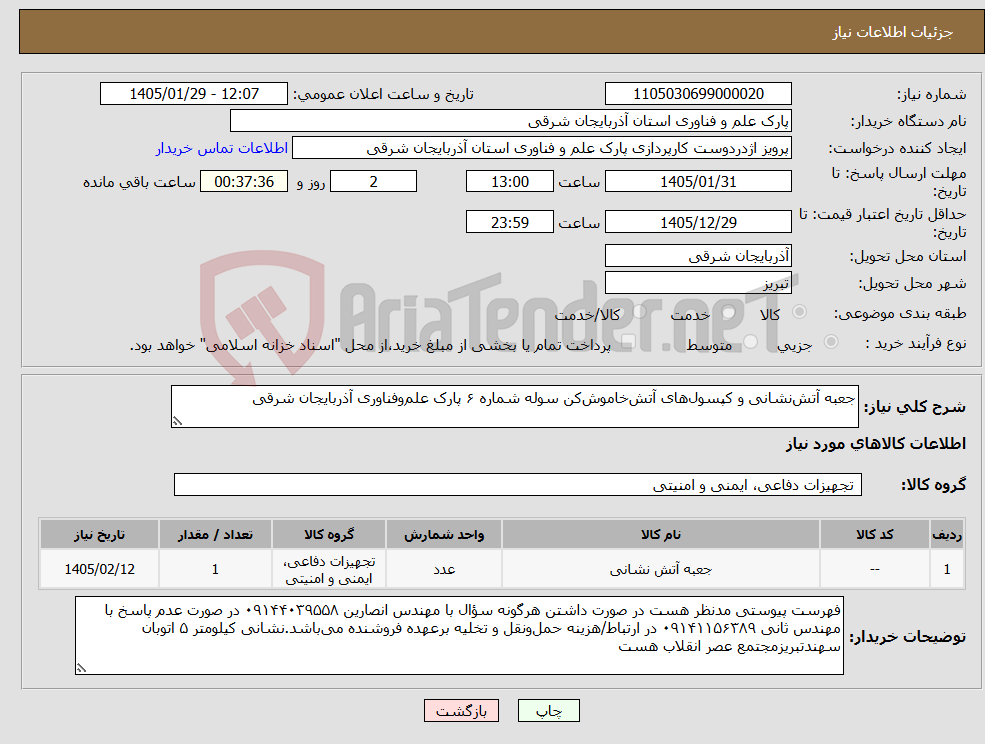The image size is (985, 744).
Task: Select the کالا/خدمت radio button
Action: (x=639, y=312)
